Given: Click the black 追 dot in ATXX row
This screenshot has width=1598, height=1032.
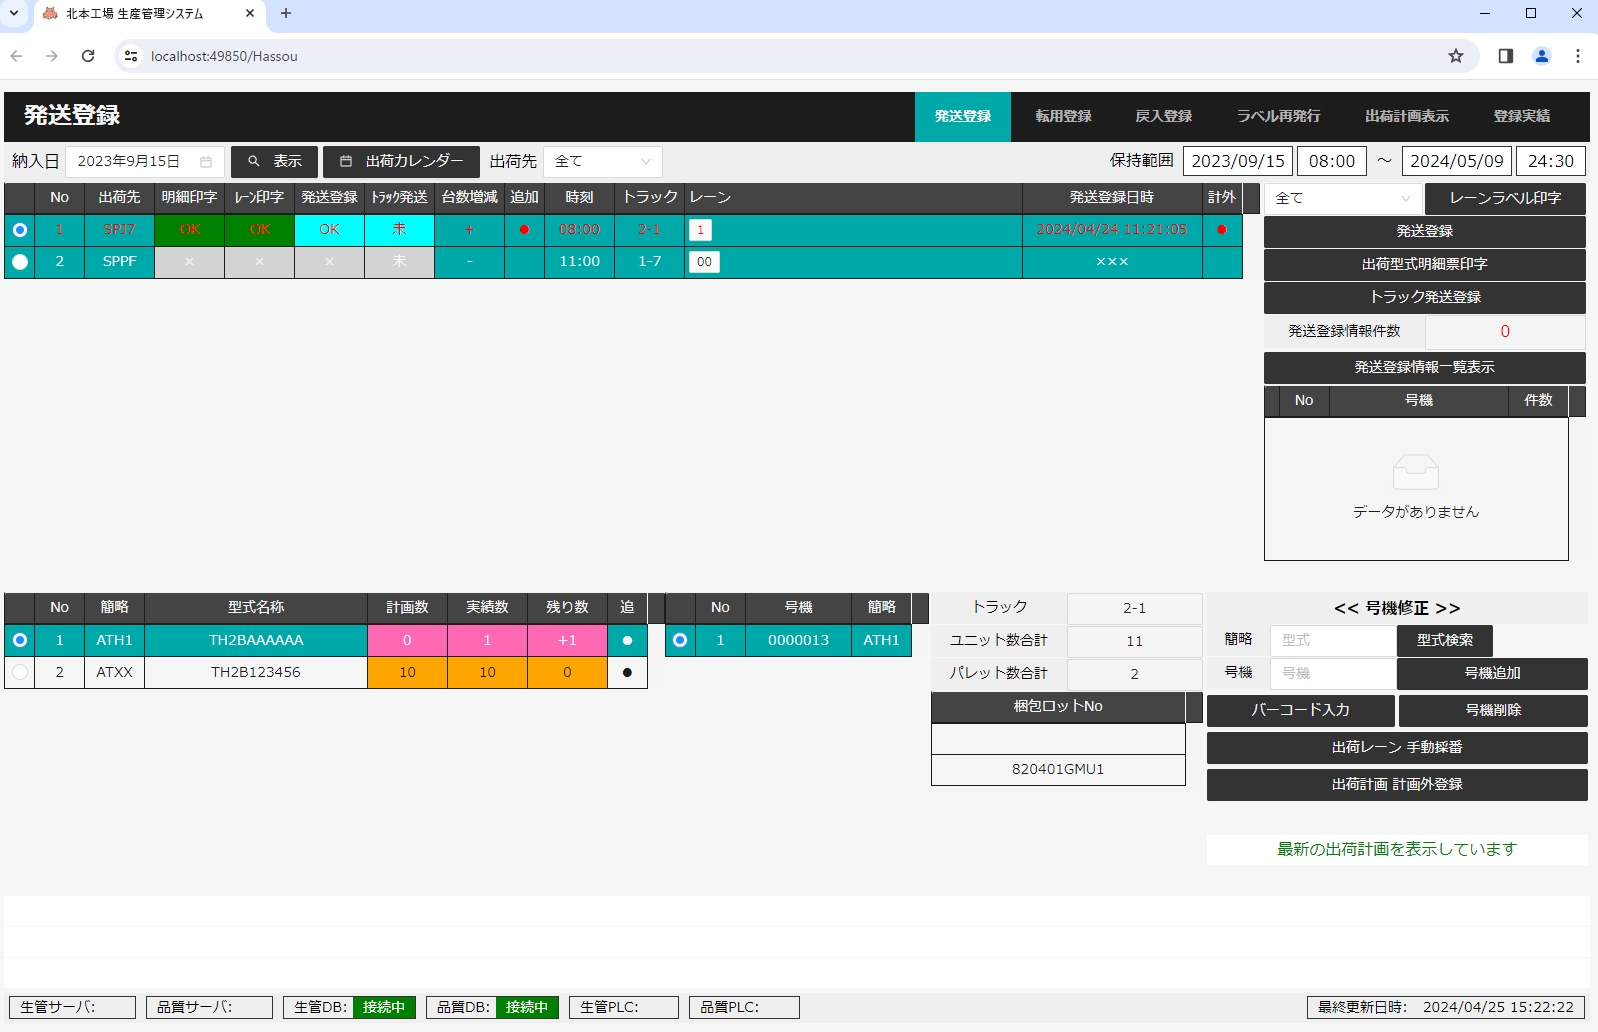Looking at the screenshot, I should coord(627,673).
